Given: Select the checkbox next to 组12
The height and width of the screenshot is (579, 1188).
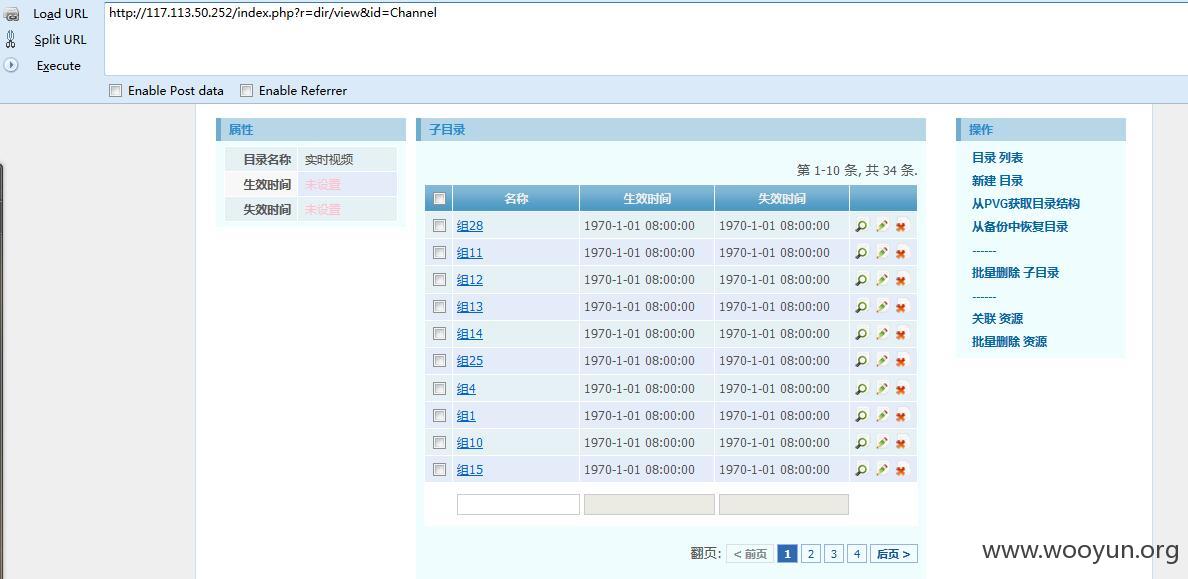Looking at the screenshot, I should point(439,280).
